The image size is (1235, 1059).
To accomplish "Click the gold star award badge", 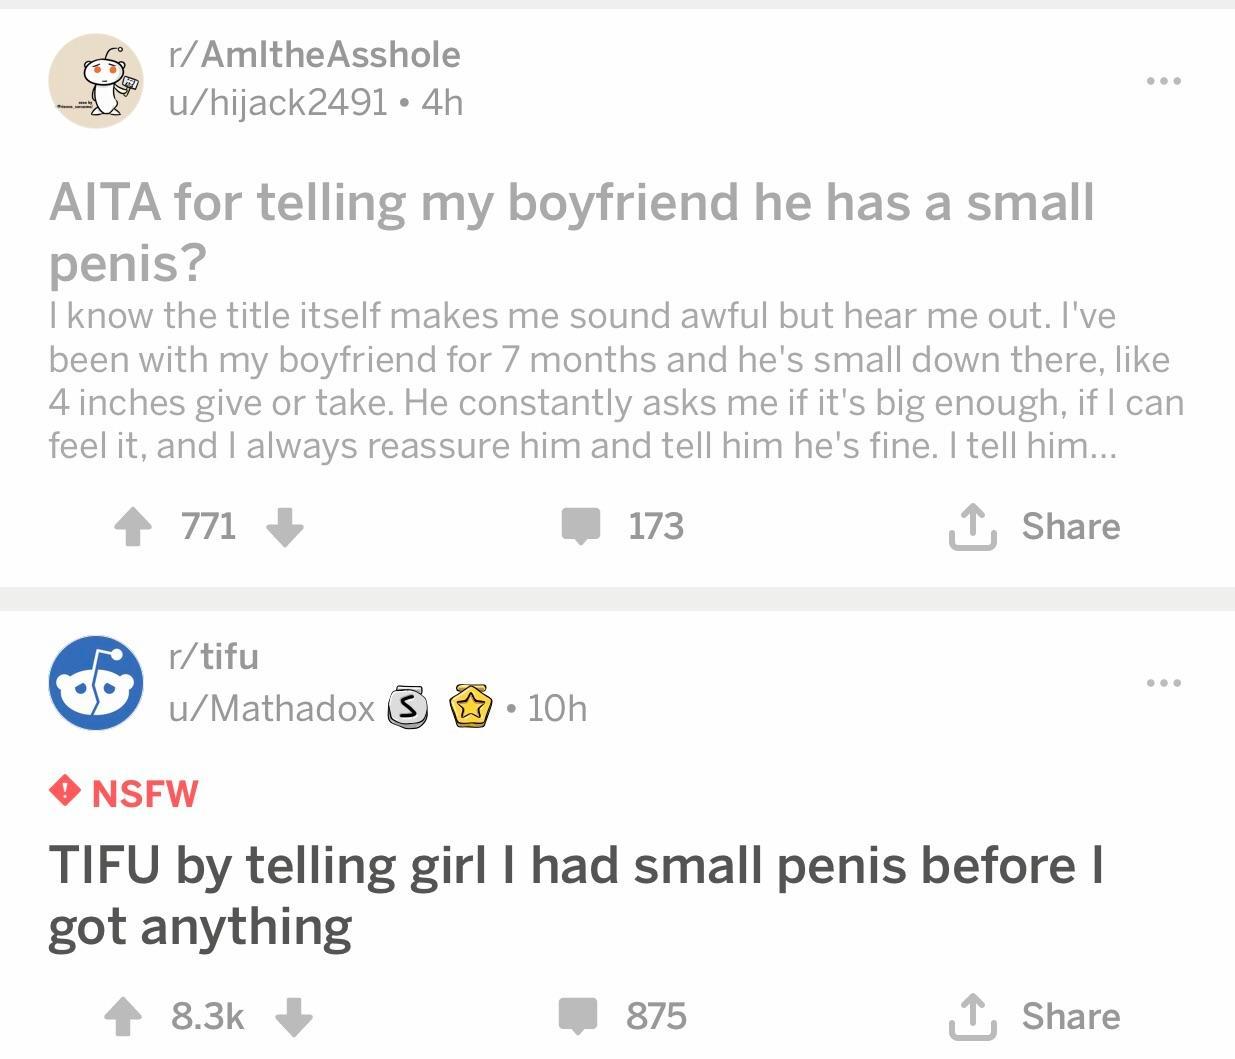I will click(471, 707).
